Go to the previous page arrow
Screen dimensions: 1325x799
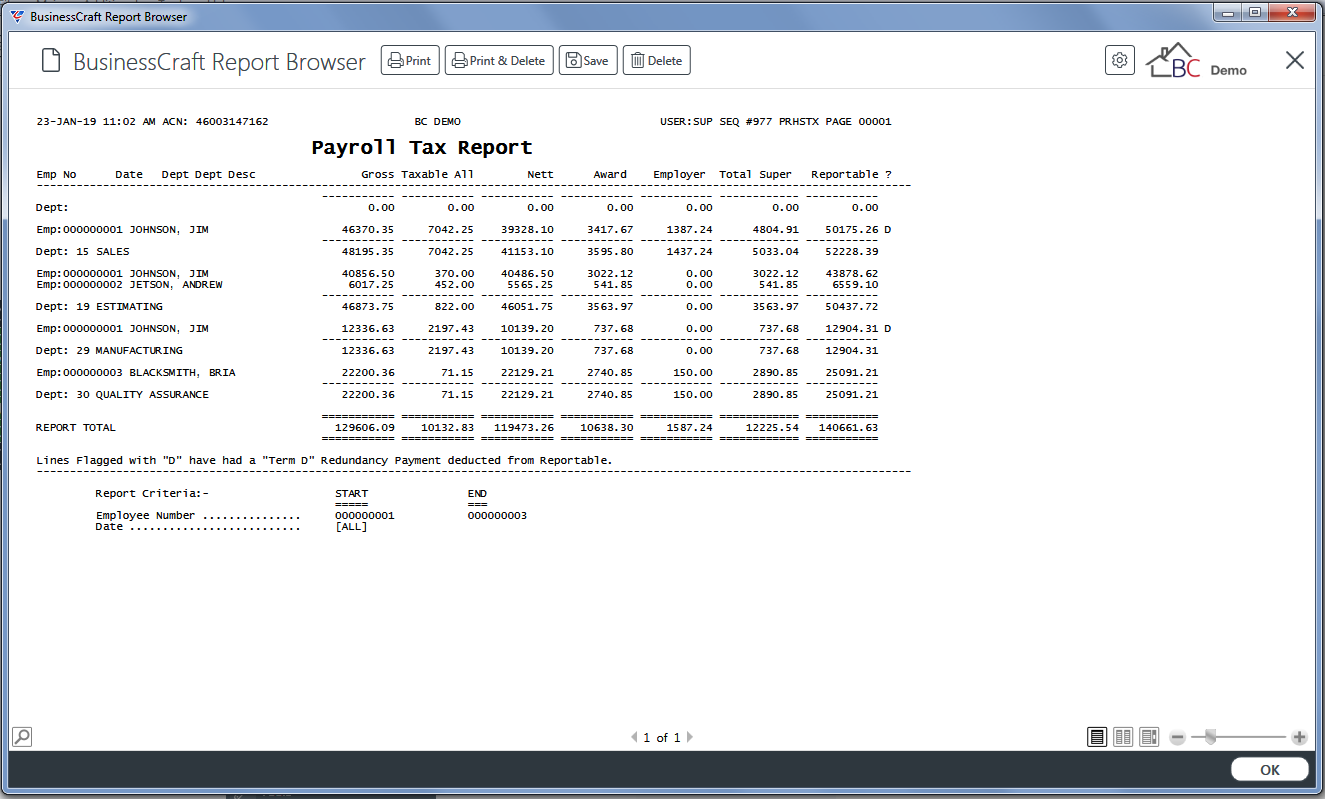tap(634, 738)
